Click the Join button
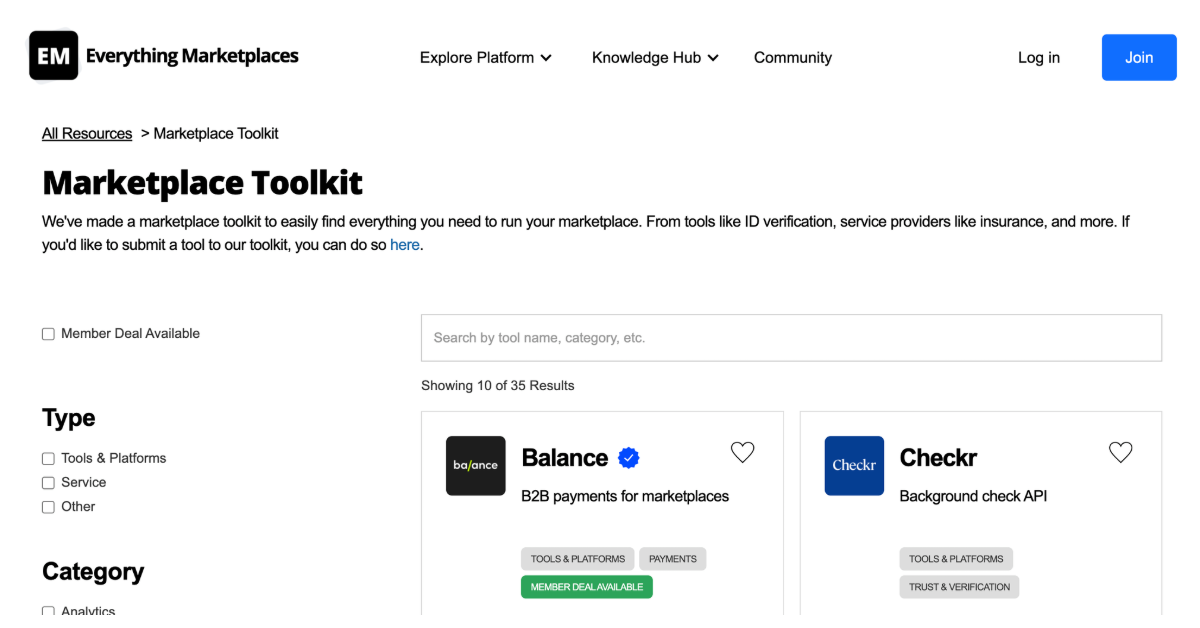This screenshot has width=1200, height=628. coord(1139,57)
